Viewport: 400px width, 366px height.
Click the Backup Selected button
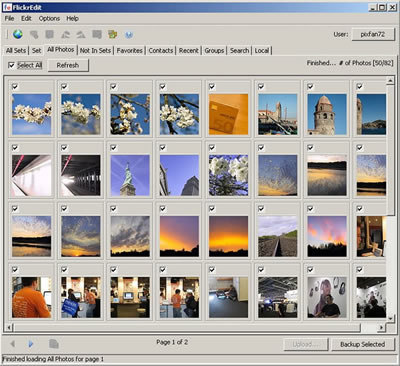pos(363,344)
